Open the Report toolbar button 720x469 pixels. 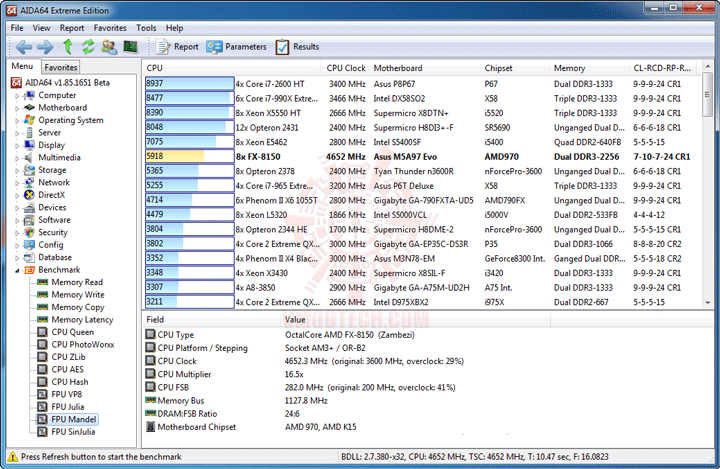point(177,47)
